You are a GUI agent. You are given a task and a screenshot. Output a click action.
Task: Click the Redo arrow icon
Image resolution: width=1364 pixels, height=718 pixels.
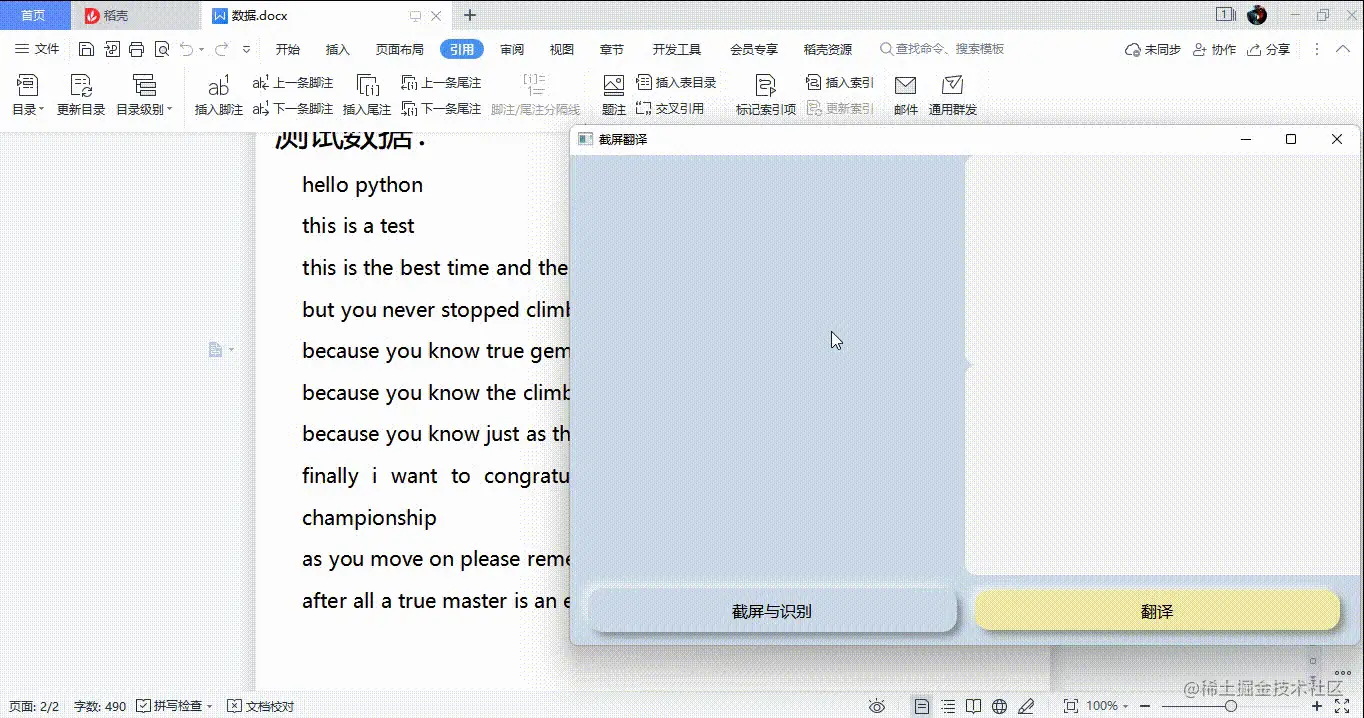pos(221,49)
